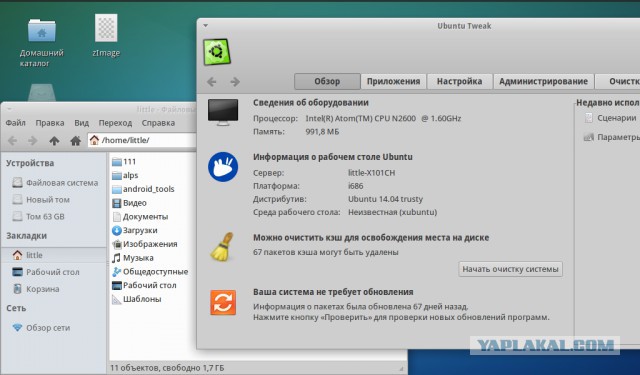Open the Домашний каталог desktop folder icon
The width and height of the screenshot is (640, 375).
pyautogui.click(x=42, y=31)
